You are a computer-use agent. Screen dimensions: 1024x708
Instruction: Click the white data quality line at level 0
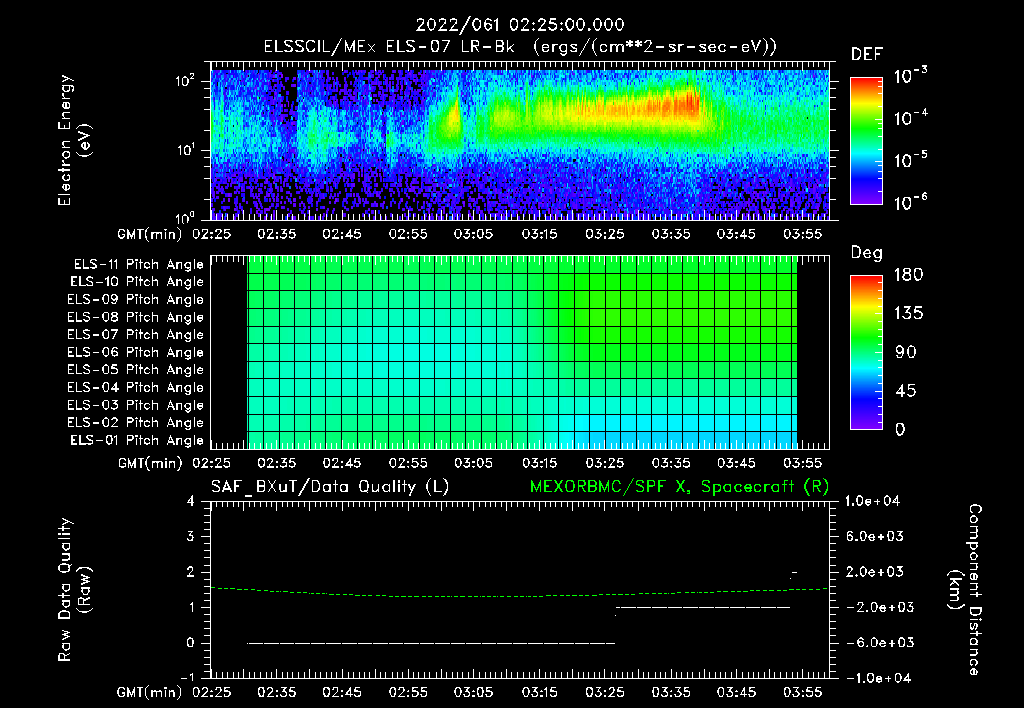(431, 643)
